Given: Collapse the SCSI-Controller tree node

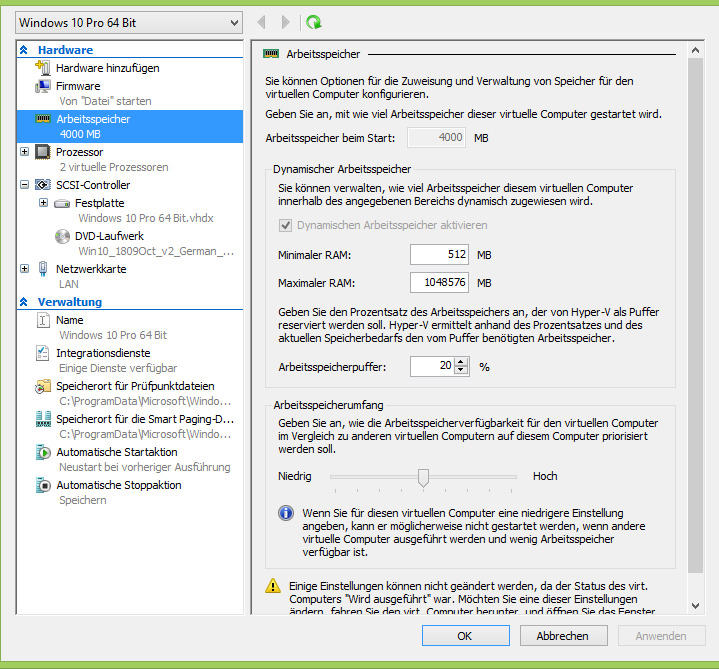Looking at the screenshot, I should pos(25,184).
